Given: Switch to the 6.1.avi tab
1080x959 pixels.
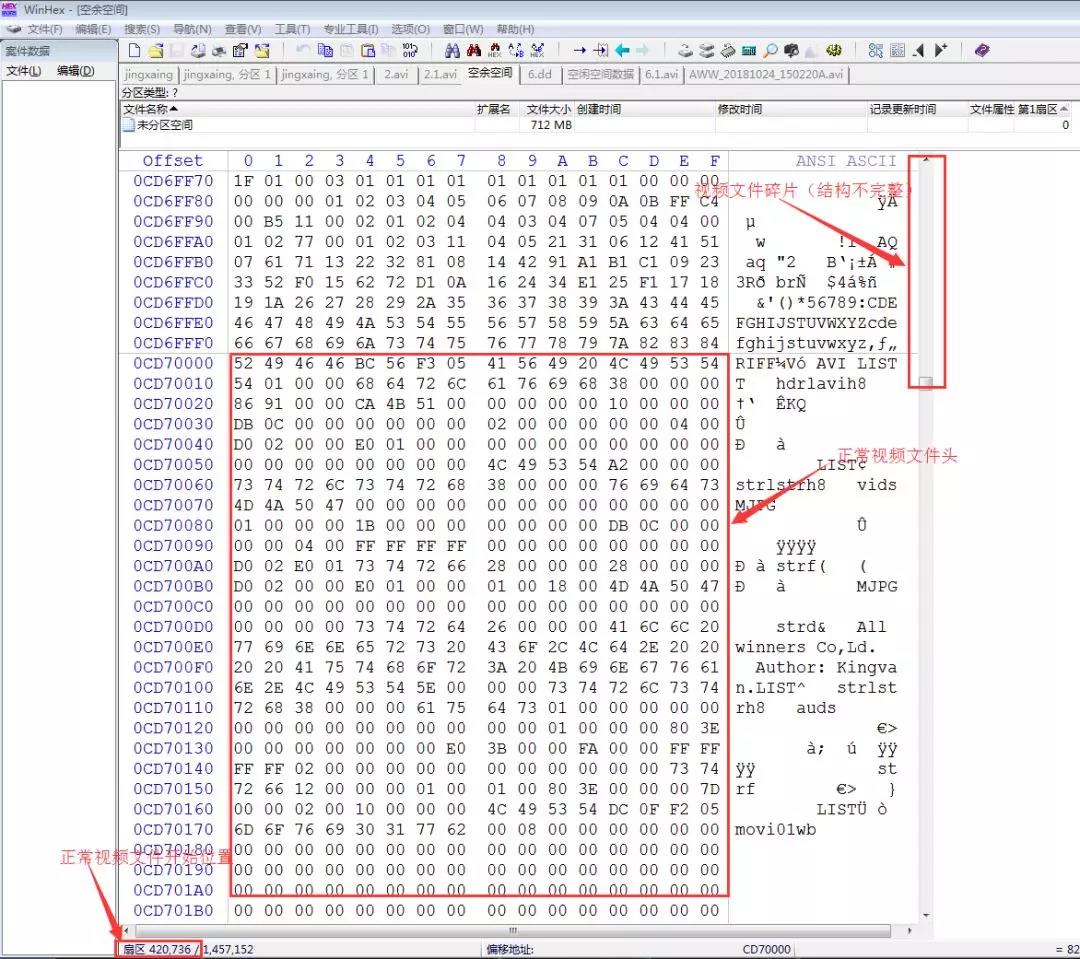Looking at the screenshot, I should [x=661, y=74].
